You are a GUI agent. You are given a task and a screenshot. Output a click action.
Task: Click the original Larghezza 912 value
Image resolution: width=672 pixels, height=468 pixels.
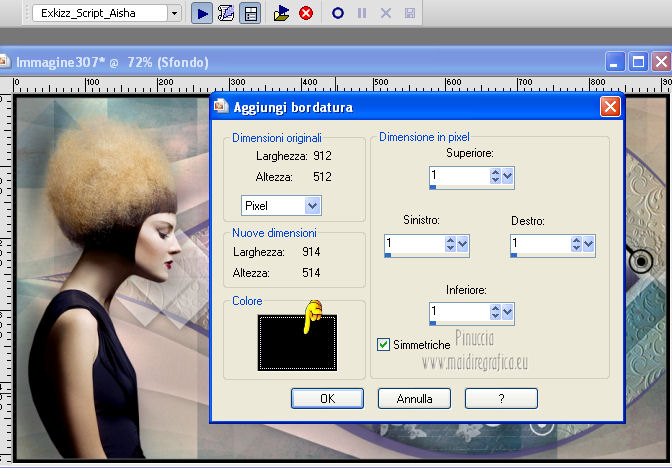point(322,156)
